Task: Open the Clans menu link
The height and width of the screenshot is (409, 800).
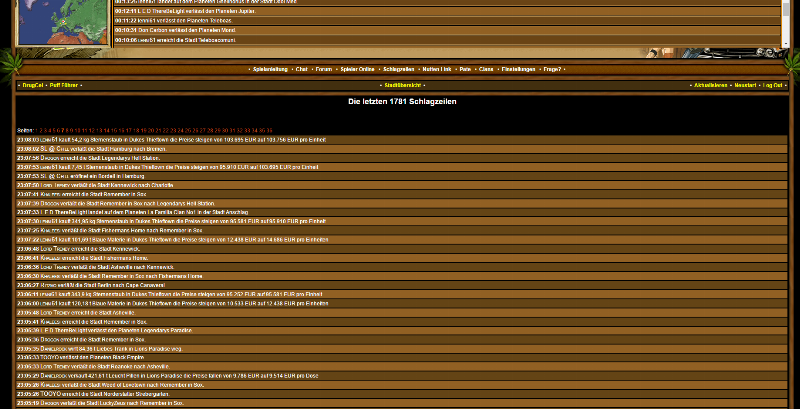Action: pos(486,69)
